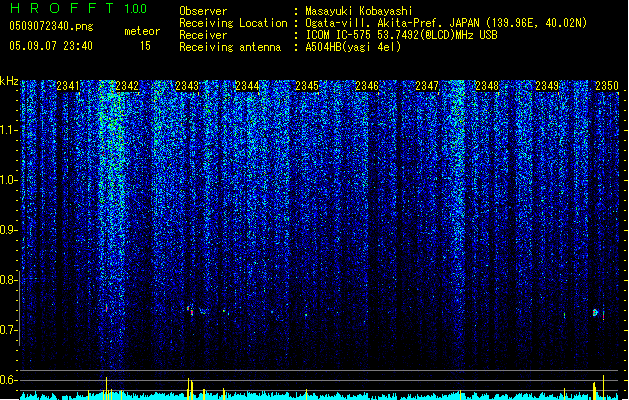Screen dimensions: 629x400
Task: Click the 1.0 kHz axis tick label
Action: (9, 180)
